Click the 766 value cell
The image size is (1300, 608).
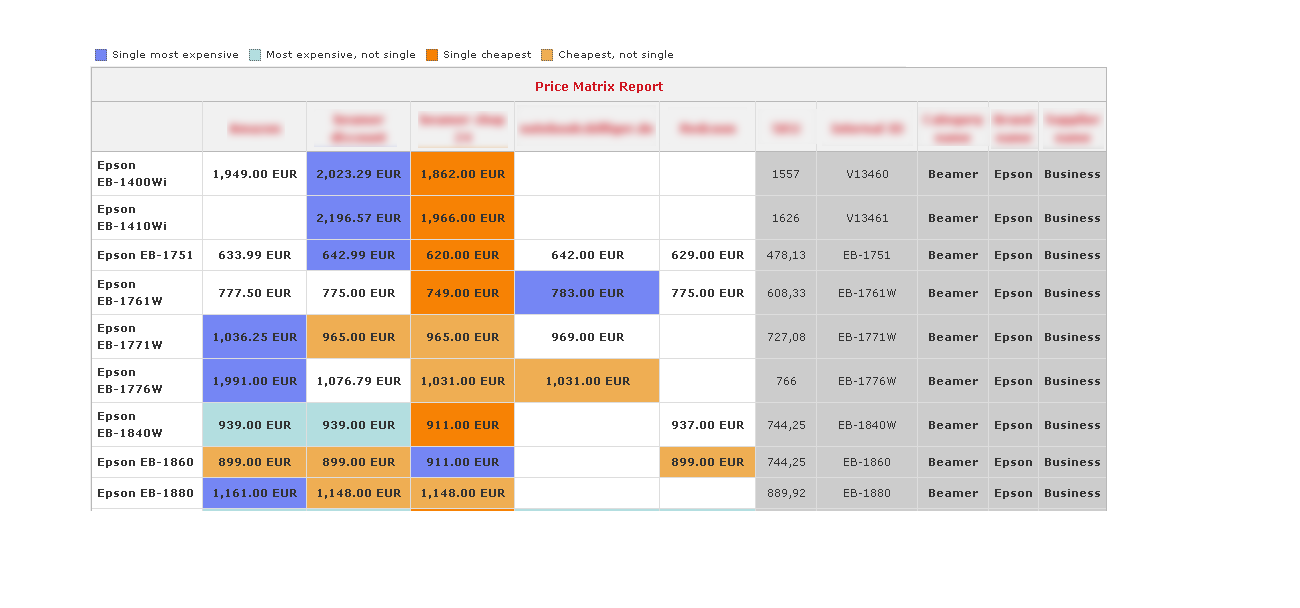pos(786,381)
